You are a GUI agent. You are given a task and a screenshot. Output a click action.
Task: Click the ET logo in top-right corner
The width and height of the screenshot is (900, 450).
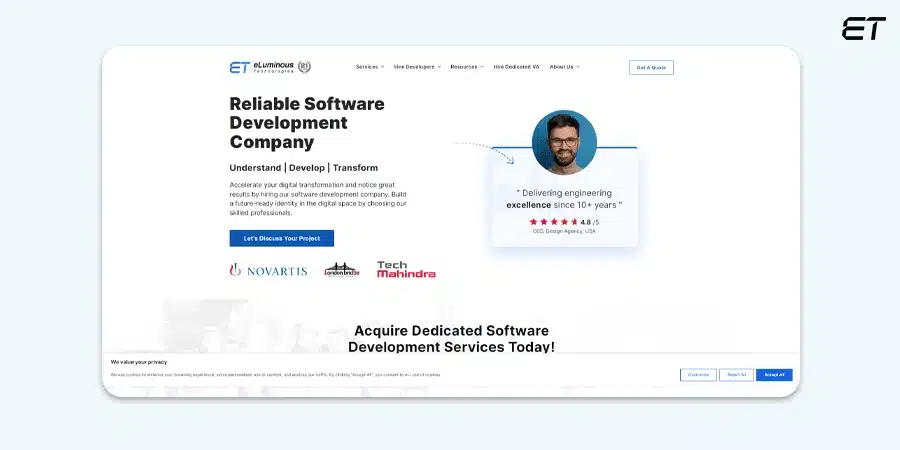(863, 29)
